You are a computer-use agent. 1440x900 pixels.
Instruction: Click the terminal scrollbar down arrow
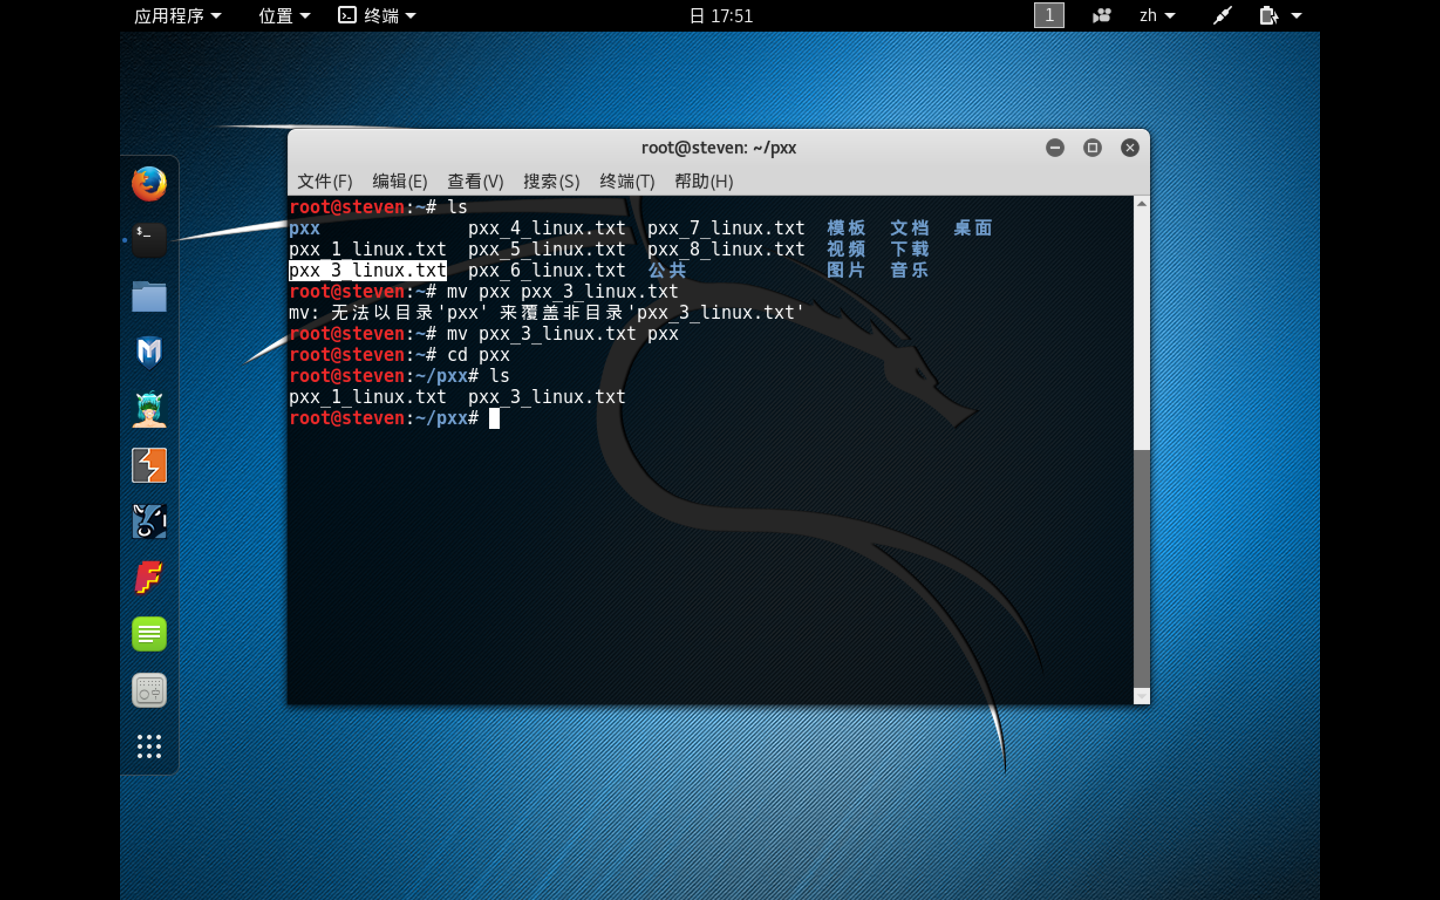(1142, 696)
